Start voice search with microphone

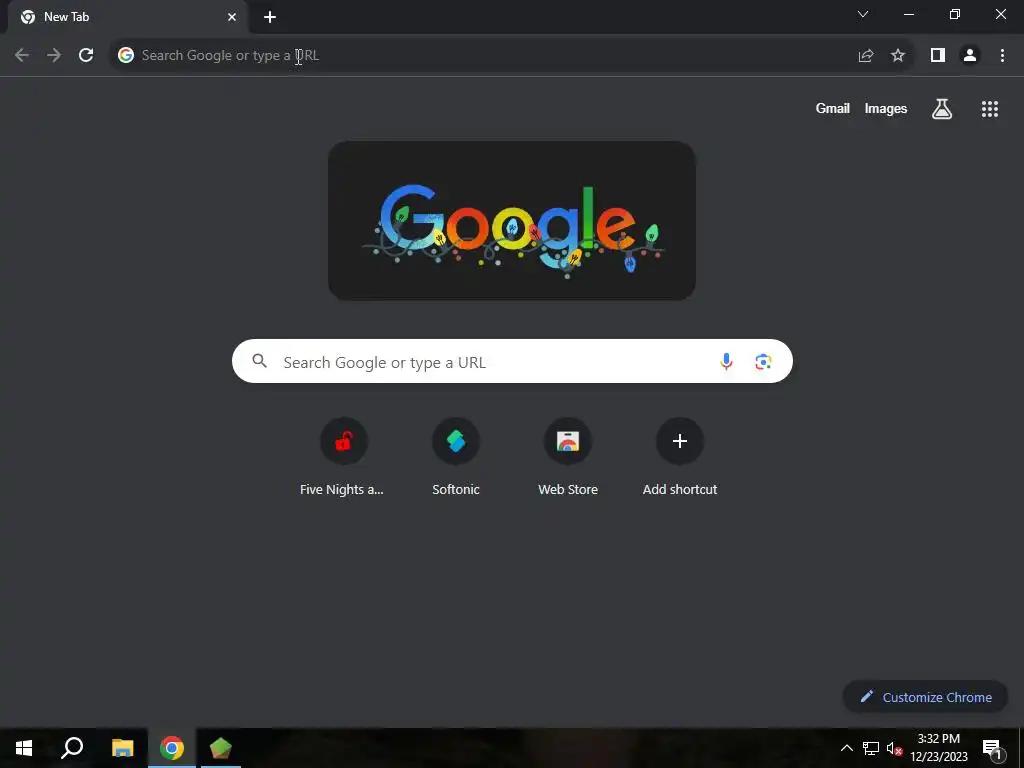pyautogui.click(x=726, y=361)
